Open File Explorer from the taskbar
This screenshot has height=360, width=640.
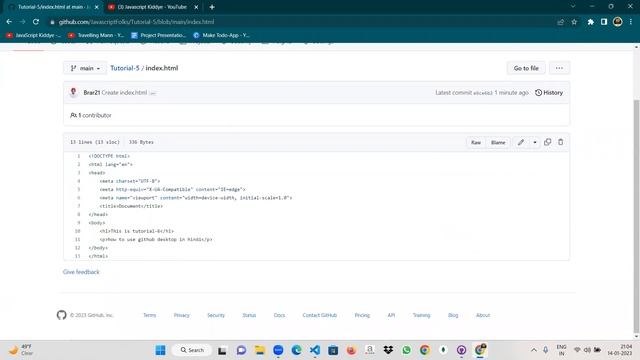(x=260, y=350)
